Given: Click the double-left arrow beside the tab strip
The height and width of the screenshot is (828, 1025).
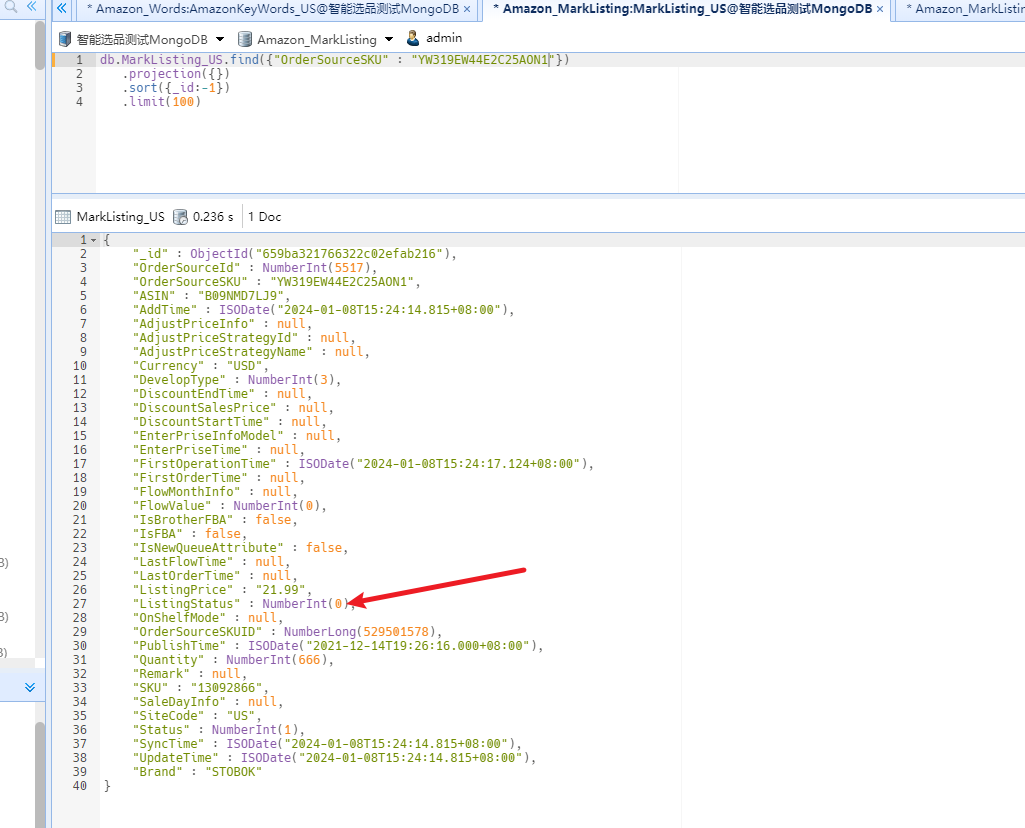Looking at the screenshot, I should 61,8.
